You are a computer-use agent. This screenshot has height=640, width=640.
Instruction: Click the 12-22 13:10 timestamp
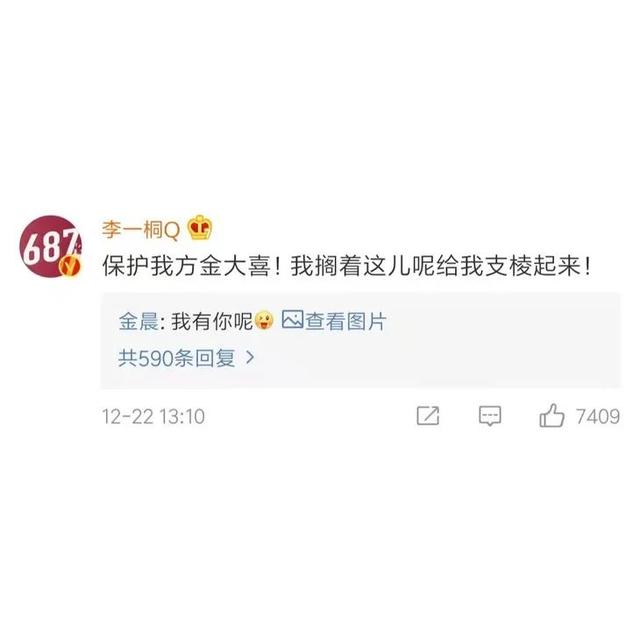153,417
